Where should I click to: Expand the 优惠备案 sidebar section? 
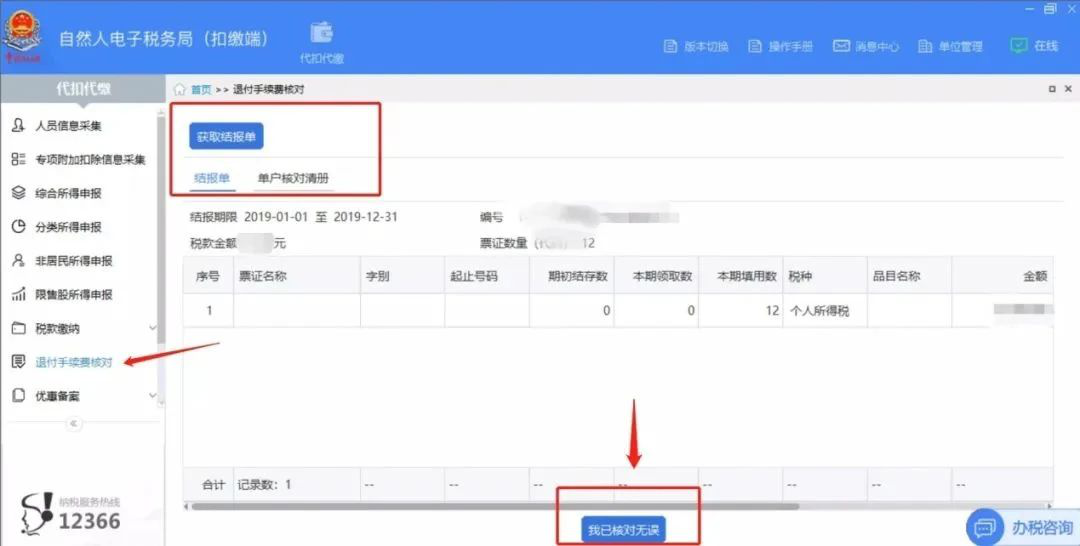point(152,396)
